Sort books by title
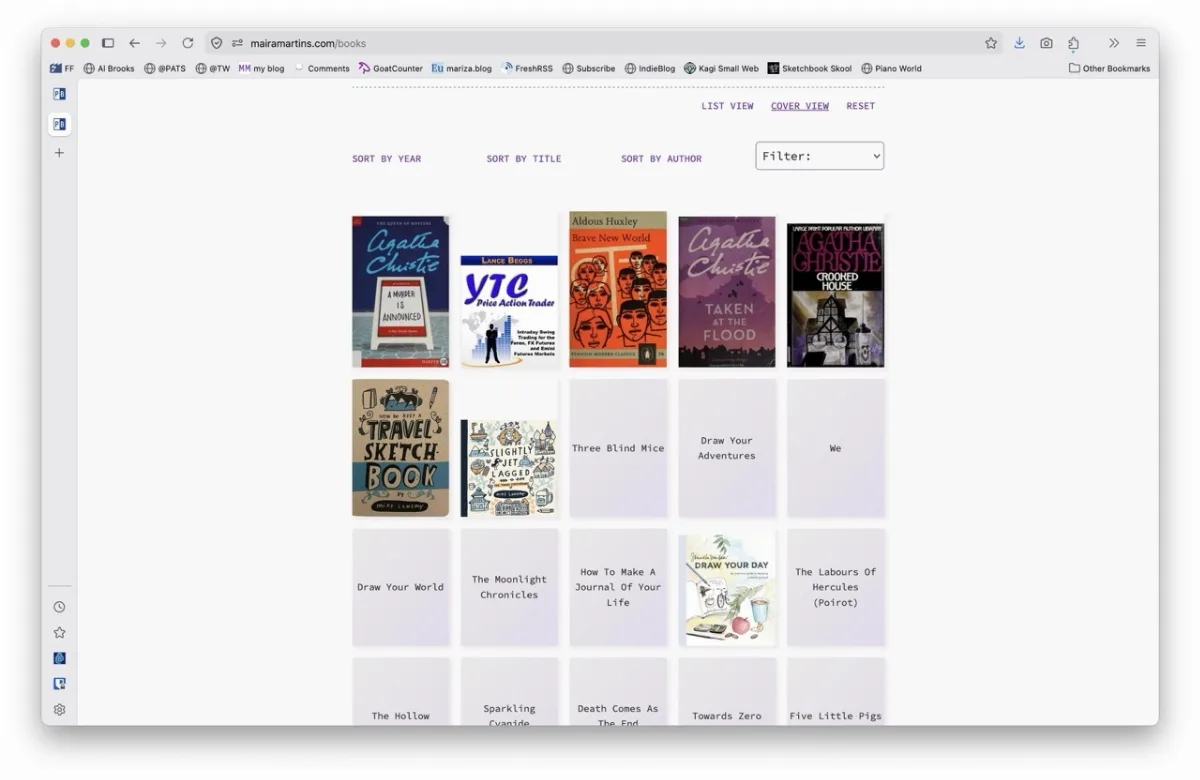 tap(524, 159)
